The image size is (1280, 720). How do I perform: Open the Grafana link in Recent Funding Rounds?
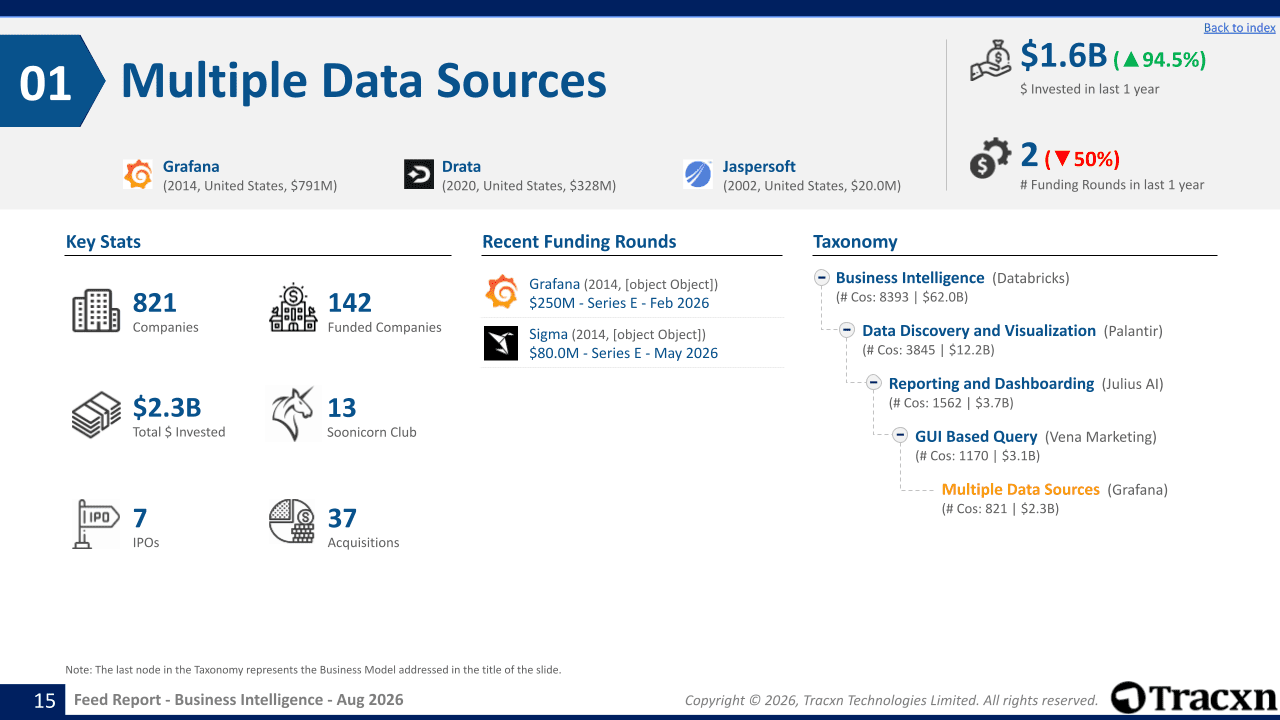point(554,284)
